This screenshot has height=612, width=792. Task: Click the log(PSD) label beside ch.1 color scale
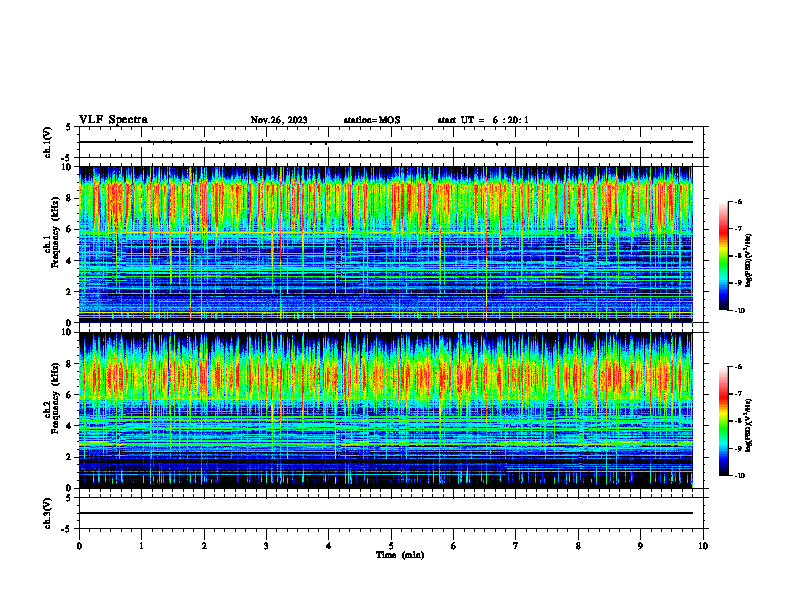749,261
